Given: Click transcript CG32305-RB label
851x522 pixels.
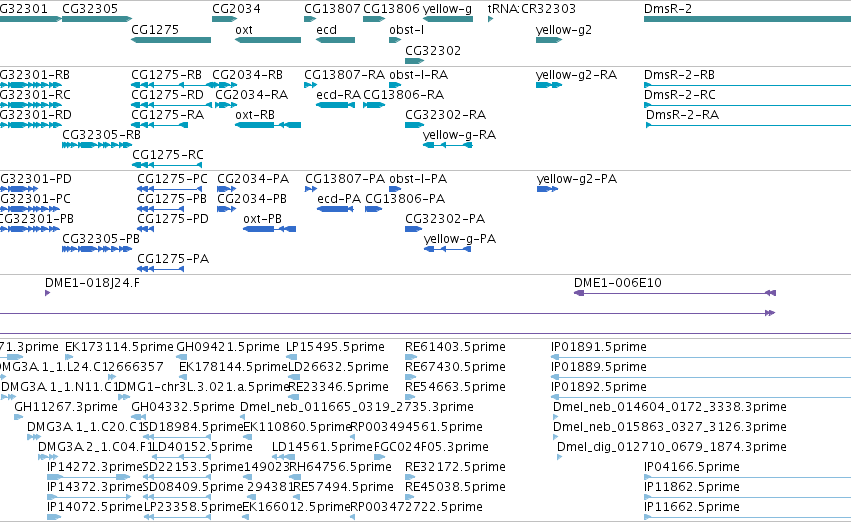Looking at the screenshot, I should 101,135.
